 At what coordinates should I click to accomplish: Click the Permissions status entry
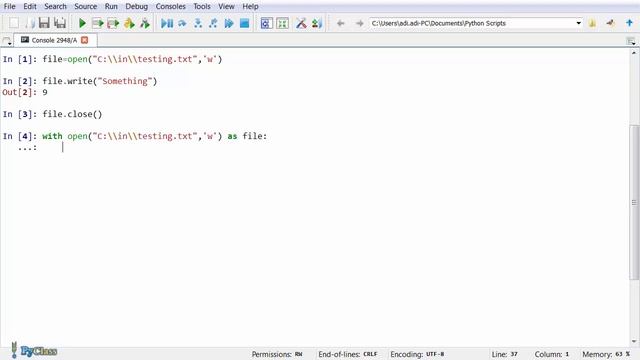pyautogui.click(x=277, y=354)
